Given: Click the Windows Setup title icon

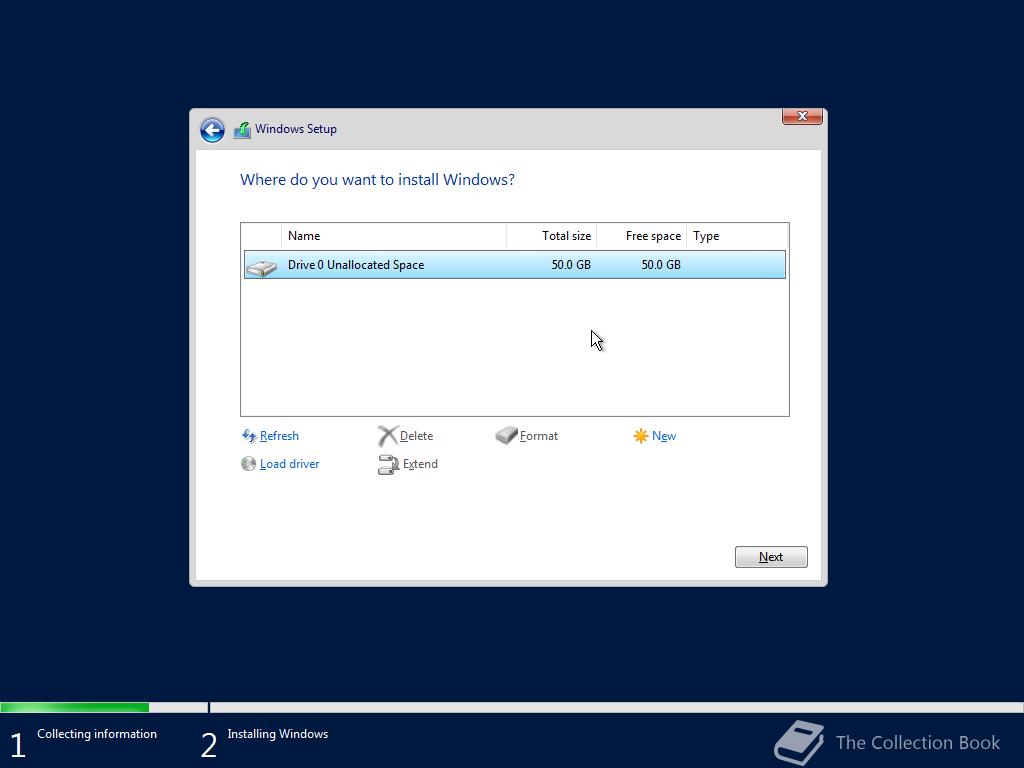Looking at the screenshot, I should [242, 130].
